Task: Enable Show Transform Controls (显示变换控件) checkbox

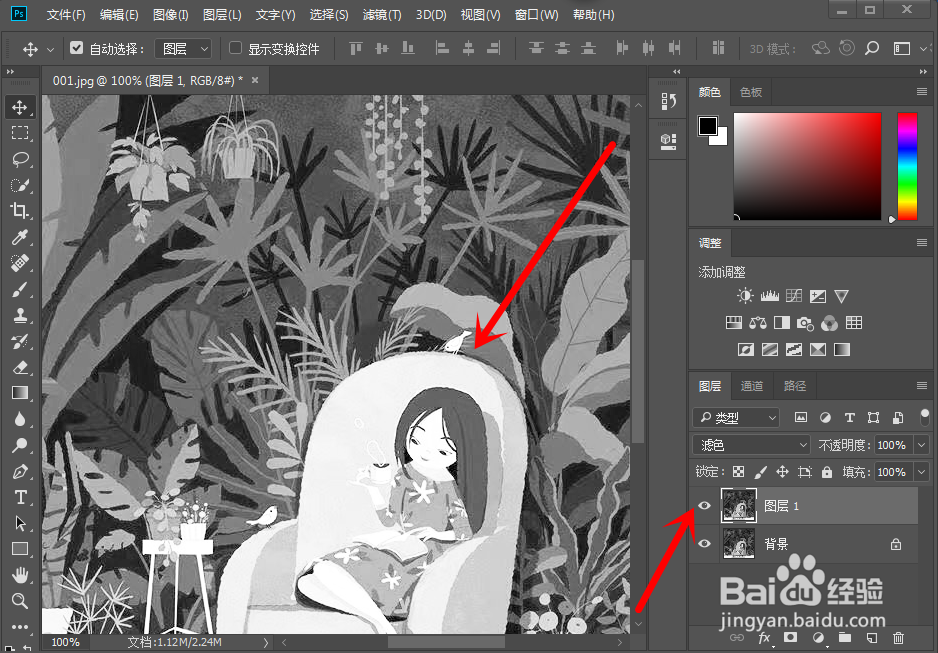Action: pos(236,48)
